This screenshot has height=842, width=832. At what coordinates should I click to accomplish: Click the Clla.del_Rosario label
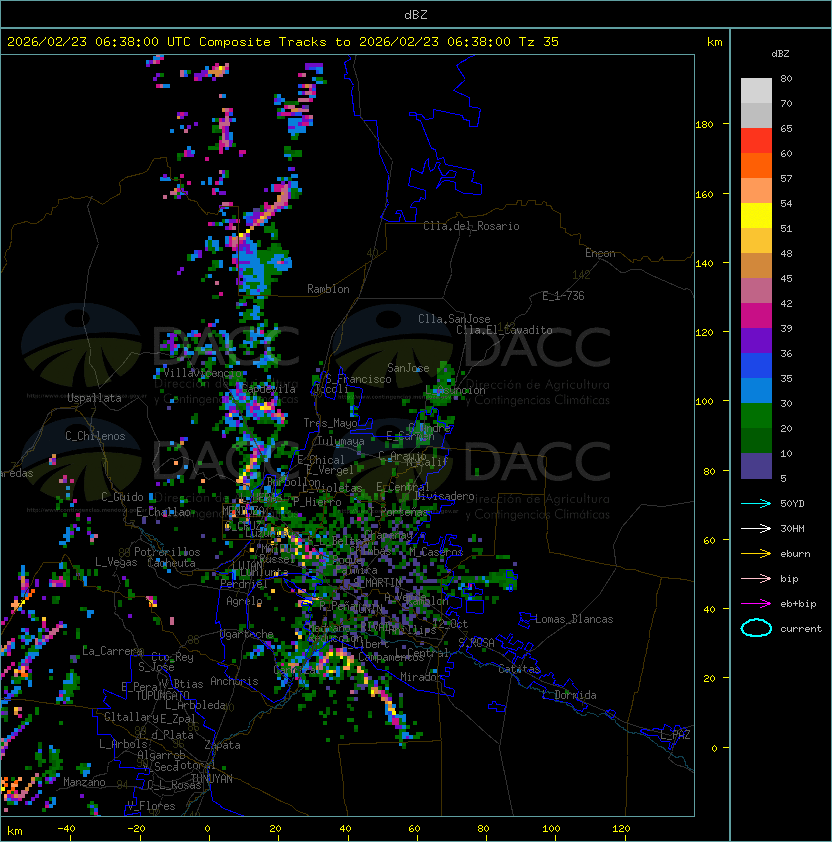click(471, 226)
